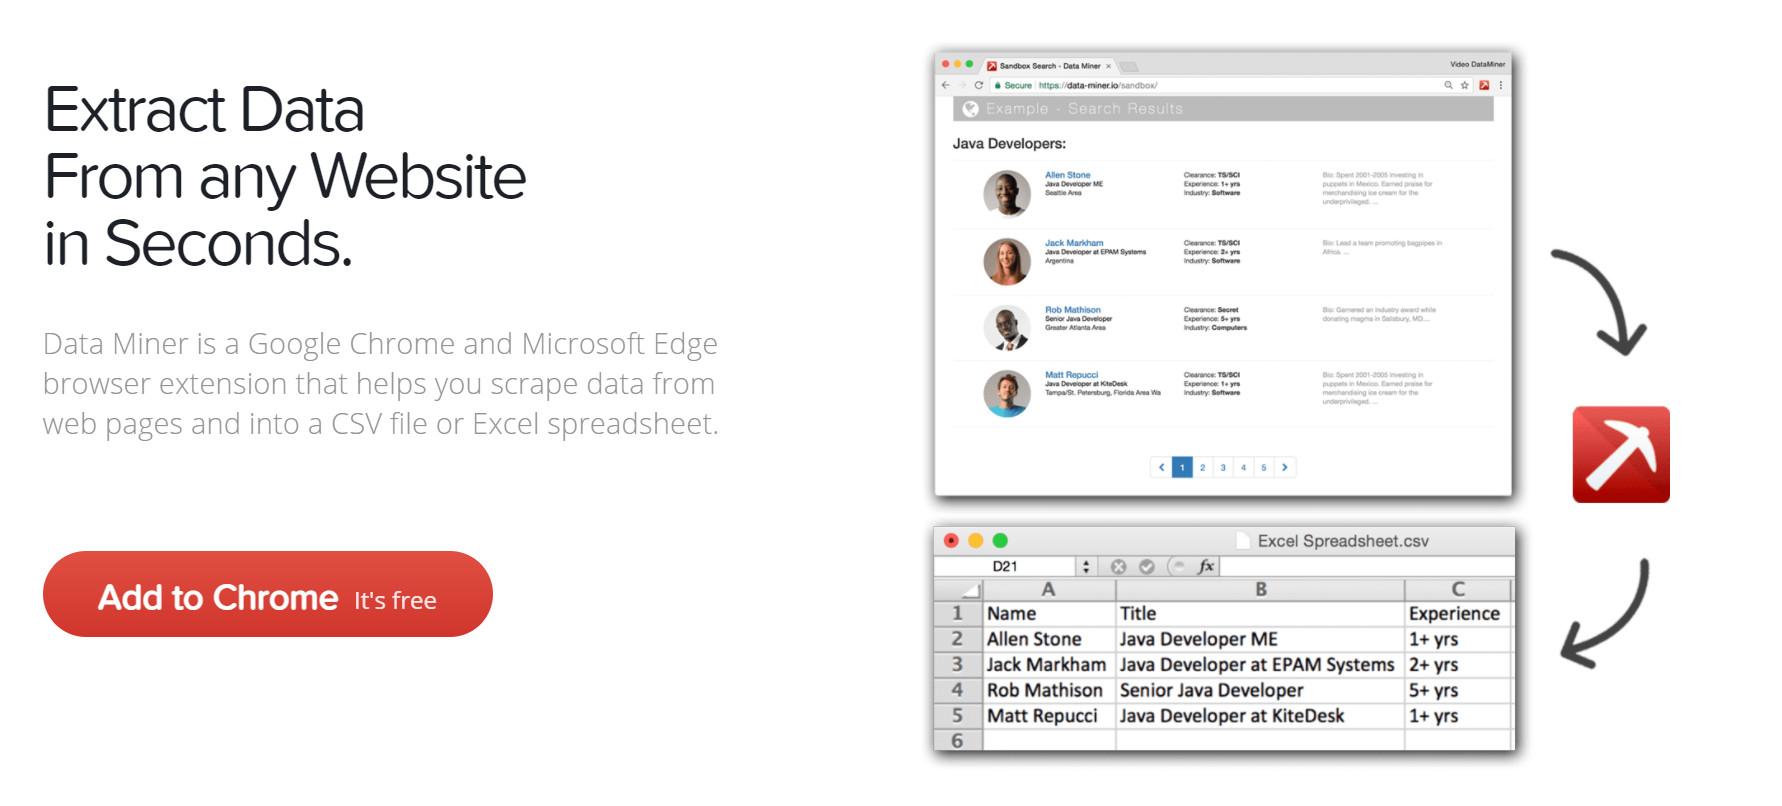
Task: Click the magnifier icon in the address bar
Action: [1448, 85]
